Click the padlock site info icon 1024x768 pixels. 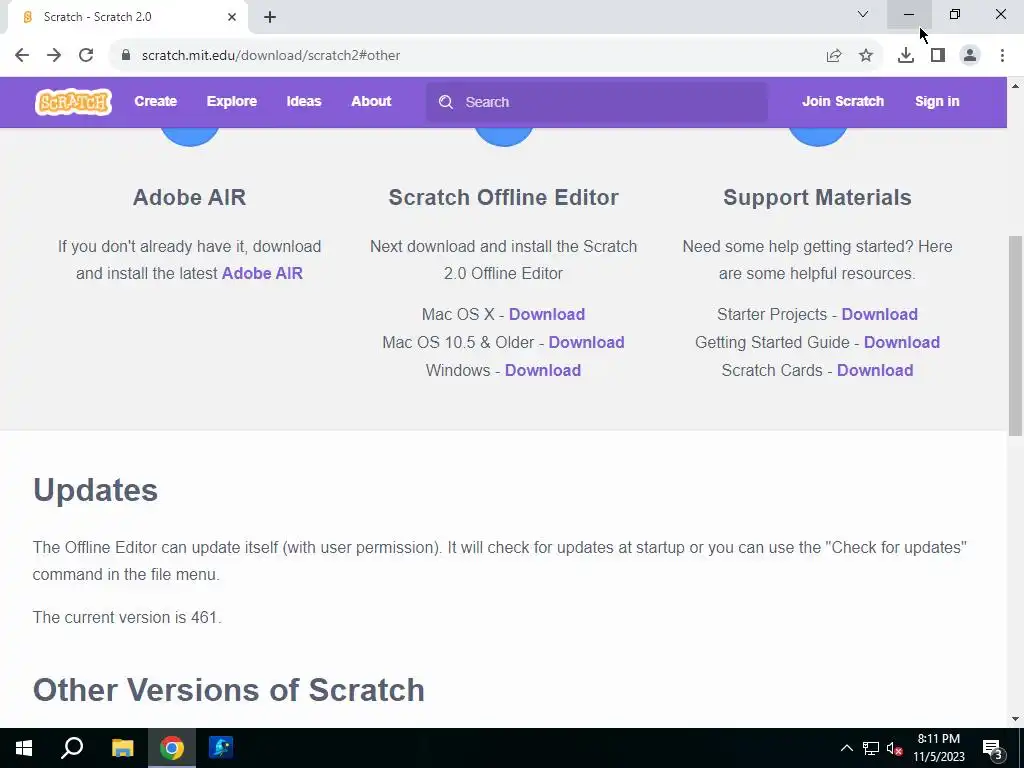pyautogui.click(x=125, y=55)
